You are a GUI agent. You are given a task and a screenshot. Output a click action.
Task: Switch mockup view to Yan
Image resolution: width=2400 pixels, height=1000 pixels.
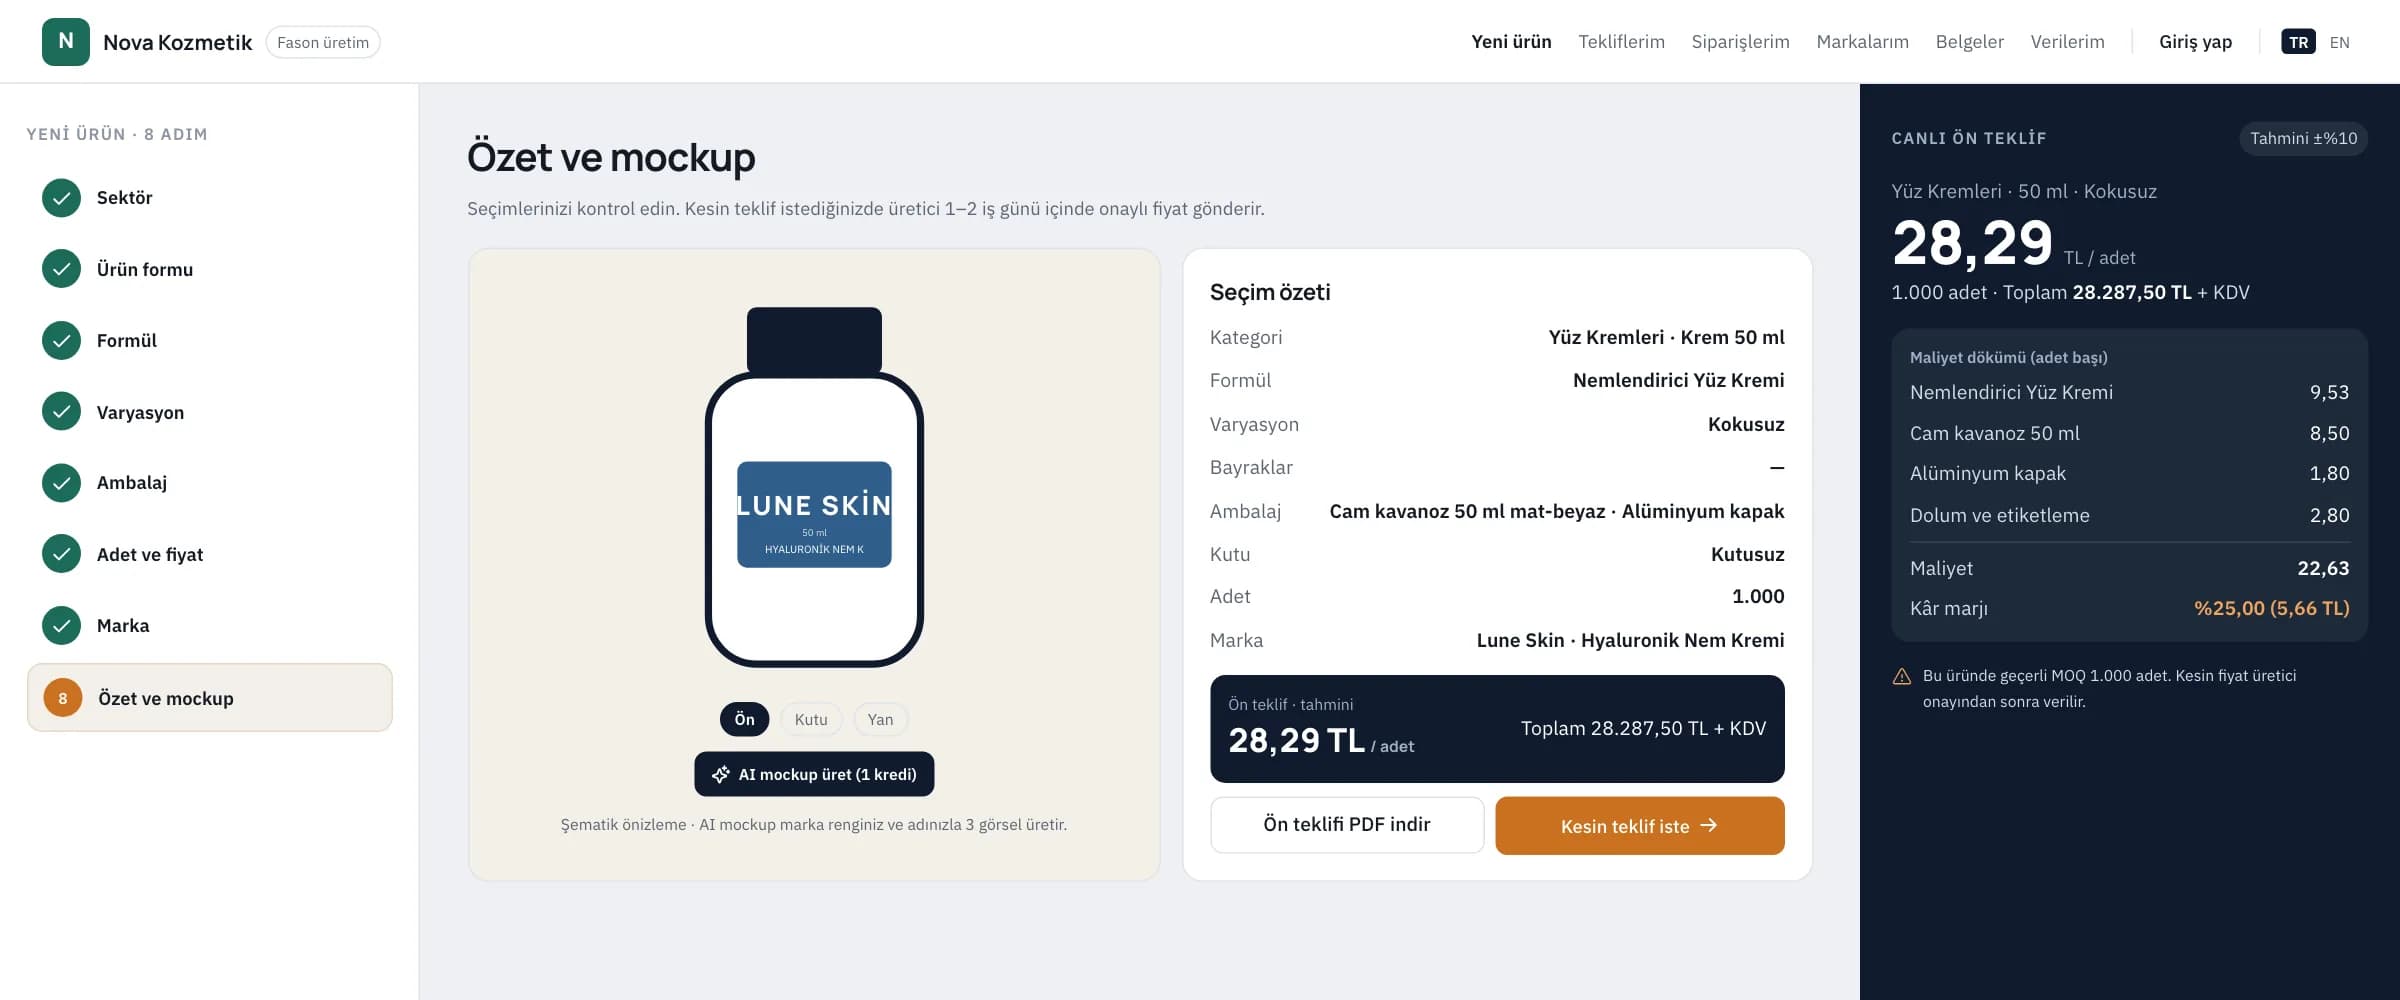pos(880,720)
